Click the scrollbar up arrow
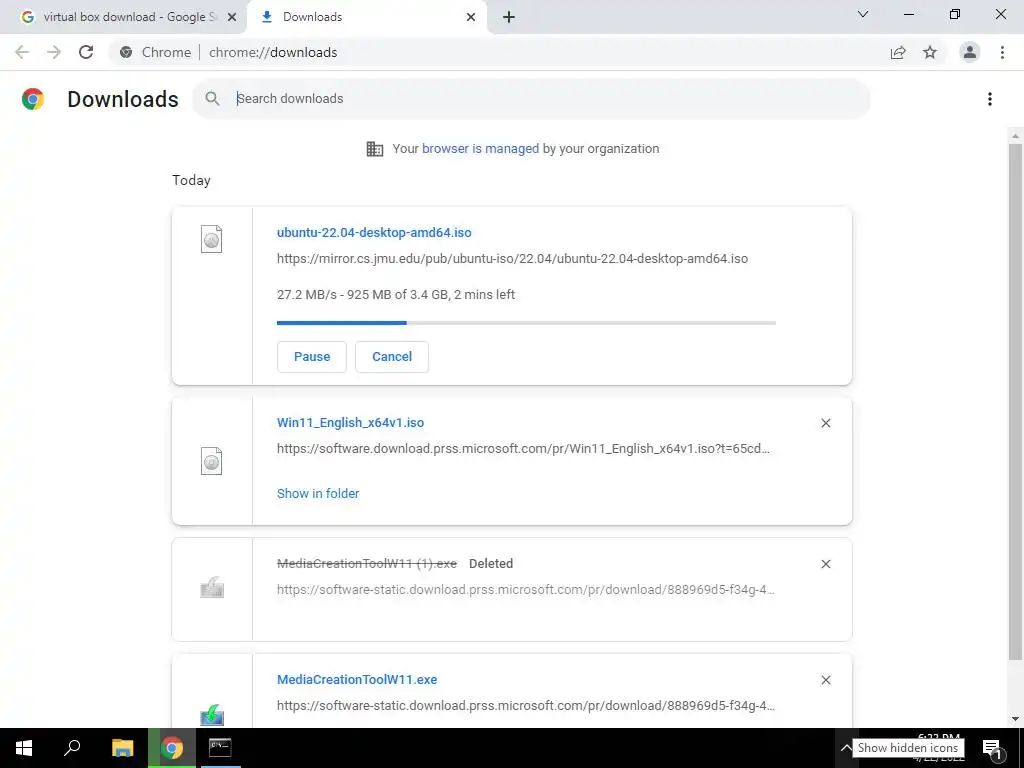The image size is (1024, 768). [1015, 136]
